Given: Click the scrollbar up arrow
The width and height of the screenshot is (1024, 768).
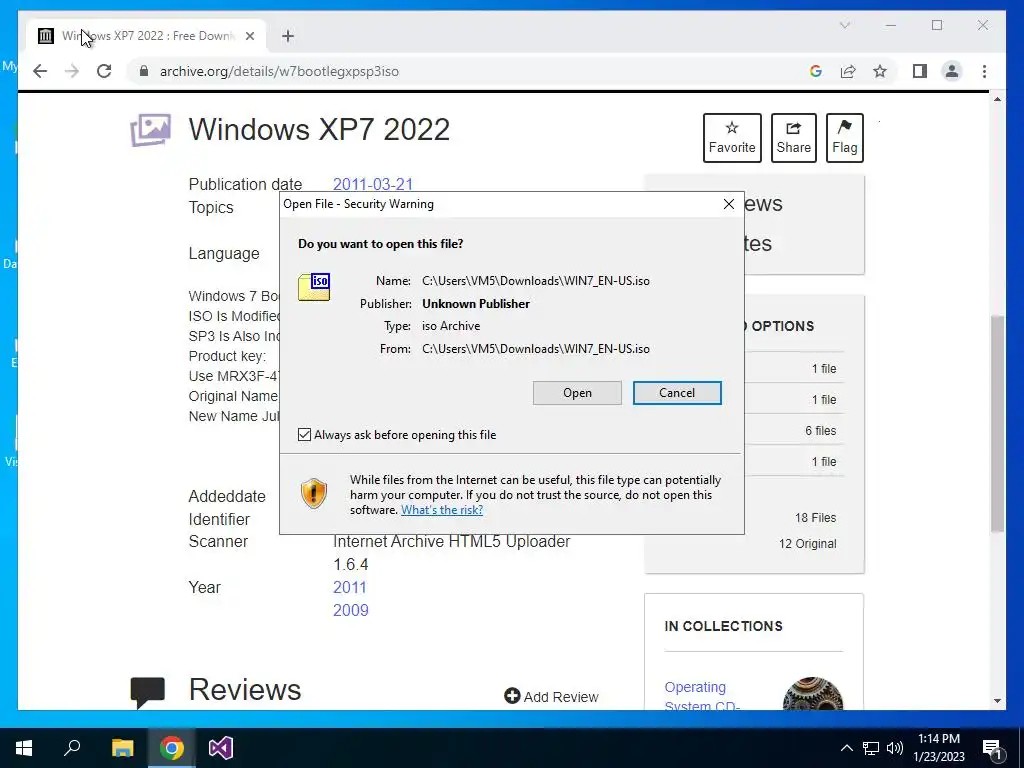Looking at the screenshot, I should point(997,99).
